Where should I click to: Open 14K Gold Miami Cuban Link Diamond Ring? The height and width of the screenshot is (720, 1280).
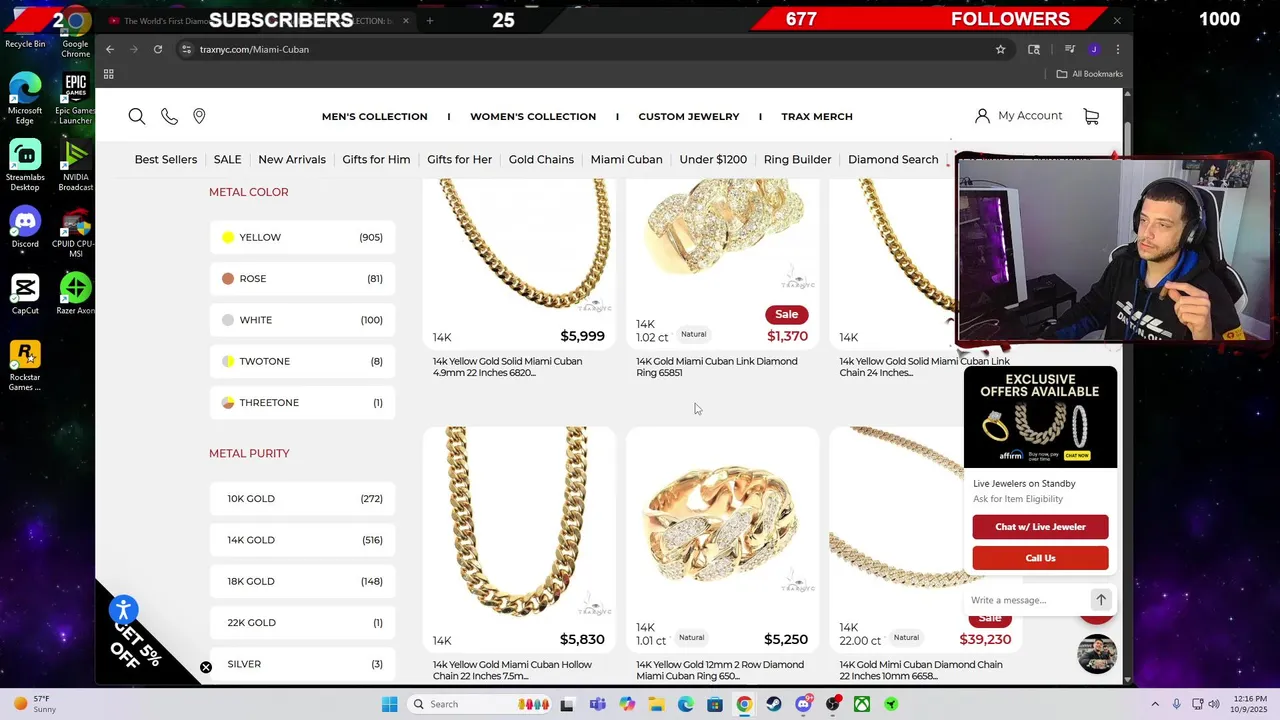coord(717,367)
